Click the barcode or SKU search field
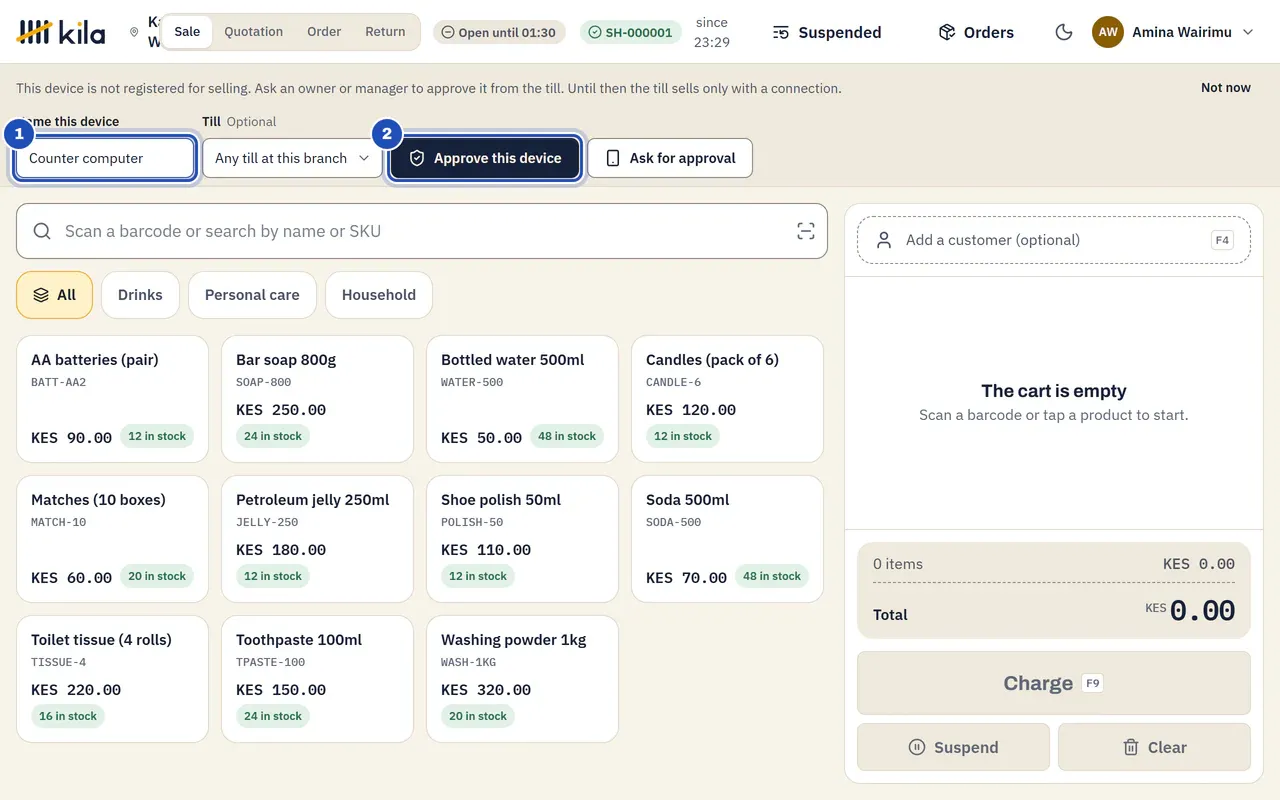This screenshot has height=800, width=1280. pos(422,231)
